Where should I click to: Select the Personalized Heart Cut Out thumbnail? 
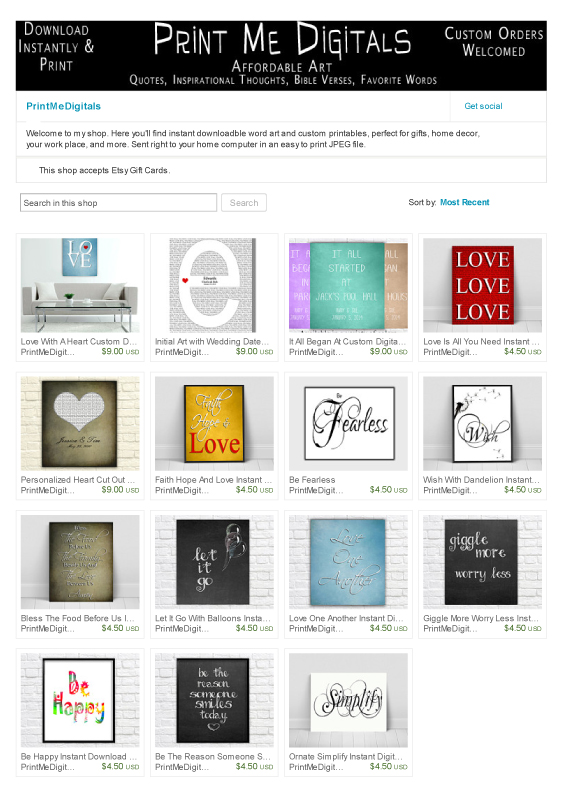80,424
